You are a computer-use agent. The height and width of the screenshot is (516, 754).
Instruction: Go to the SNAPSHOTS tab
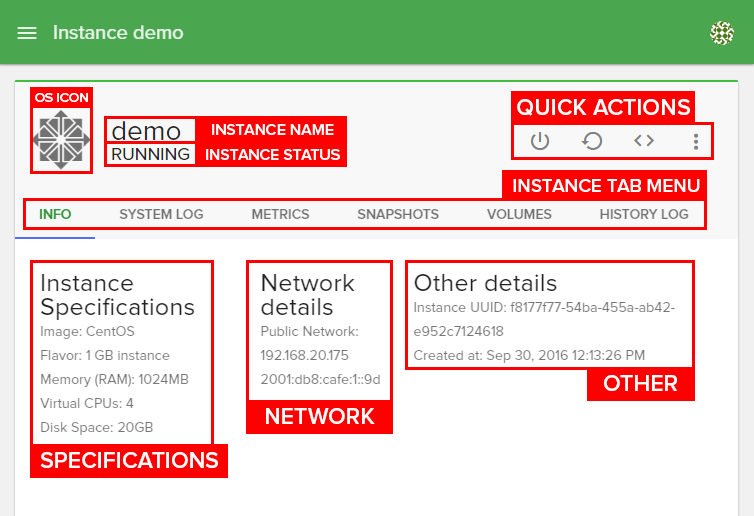pos(398,214)
